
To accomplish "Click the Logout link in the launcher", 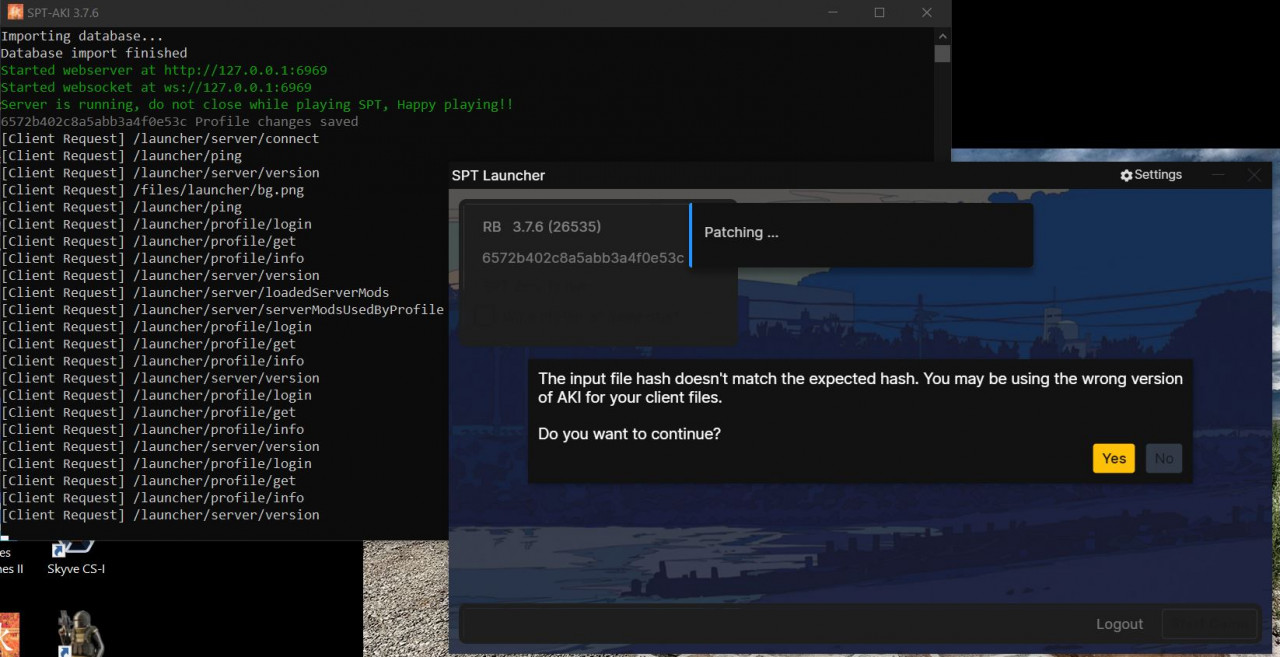I will (1119, 624).
